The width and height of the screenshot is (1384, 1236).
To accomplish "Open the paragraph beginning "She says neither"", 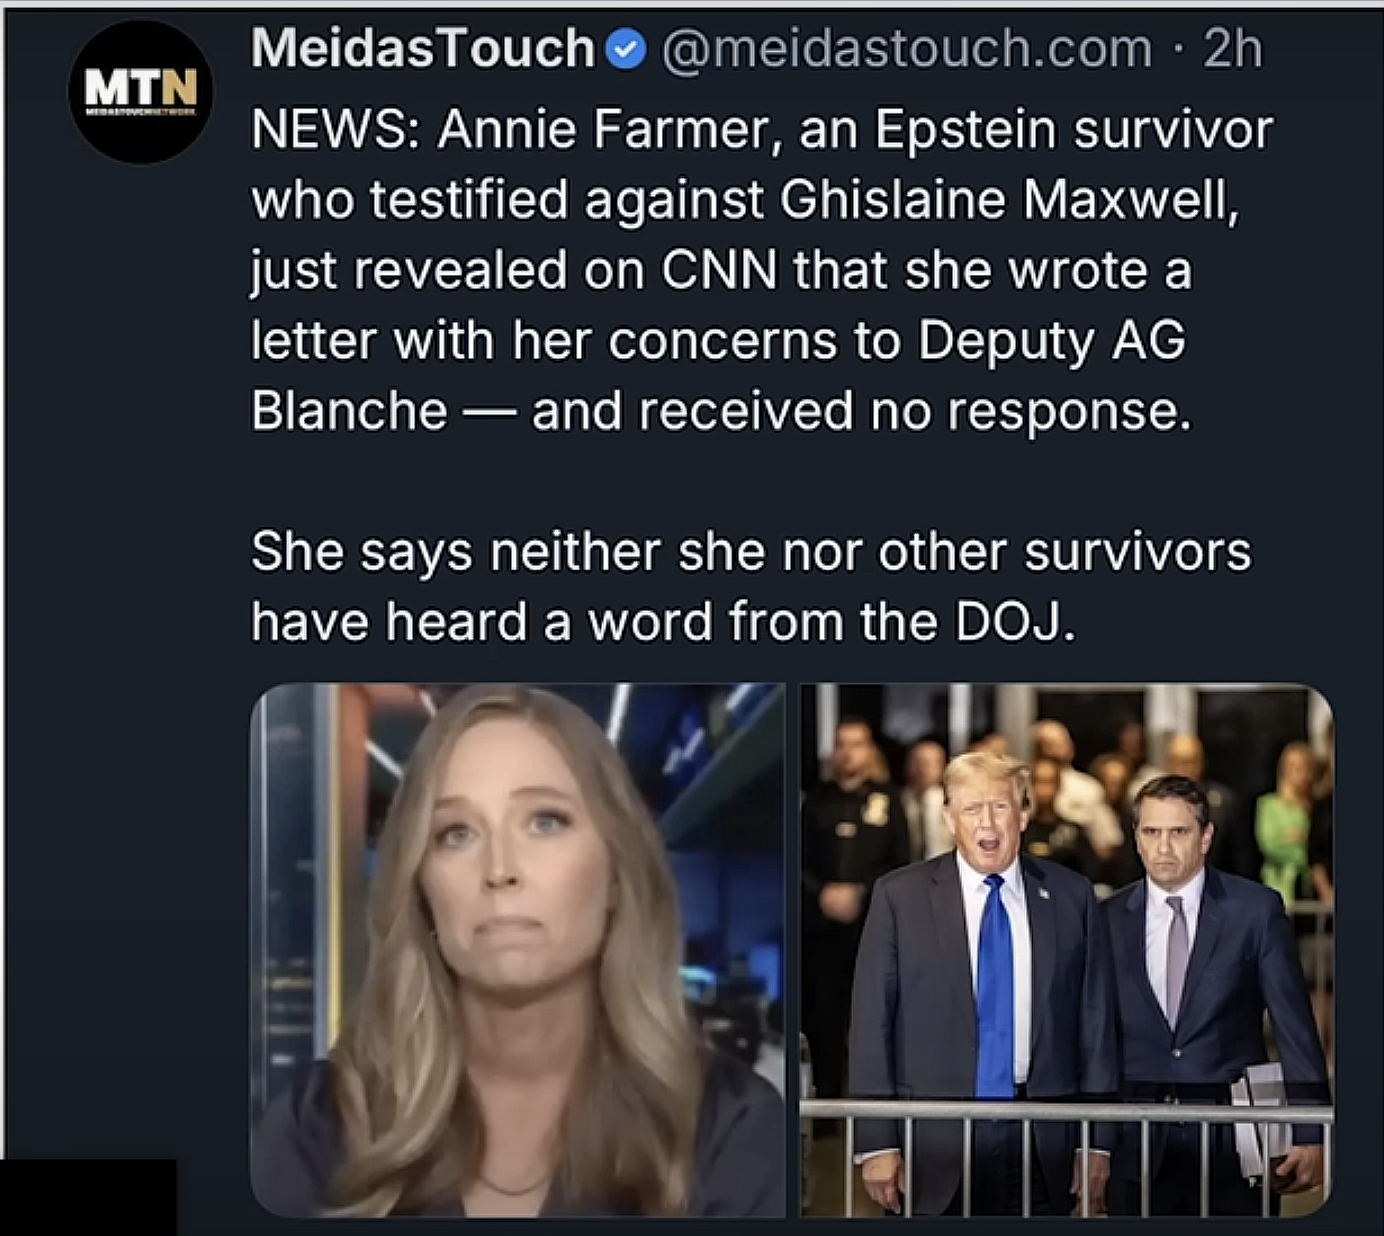I will (751, 586).
